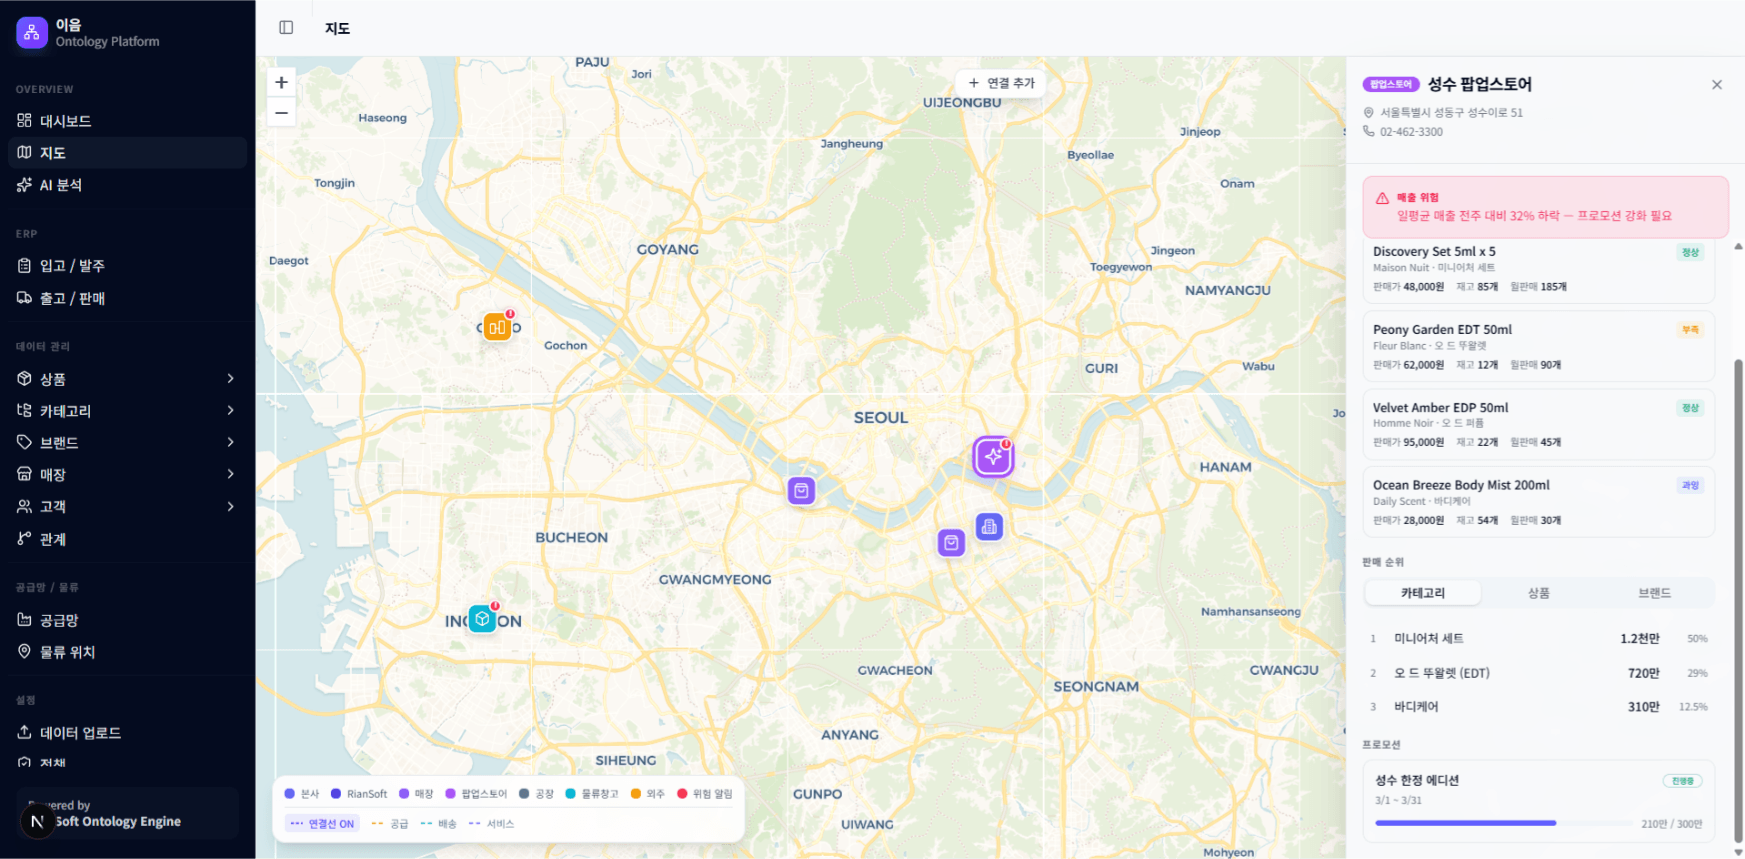Zoom out on the map
The image size is (1745, 859).
click(282, 112)
